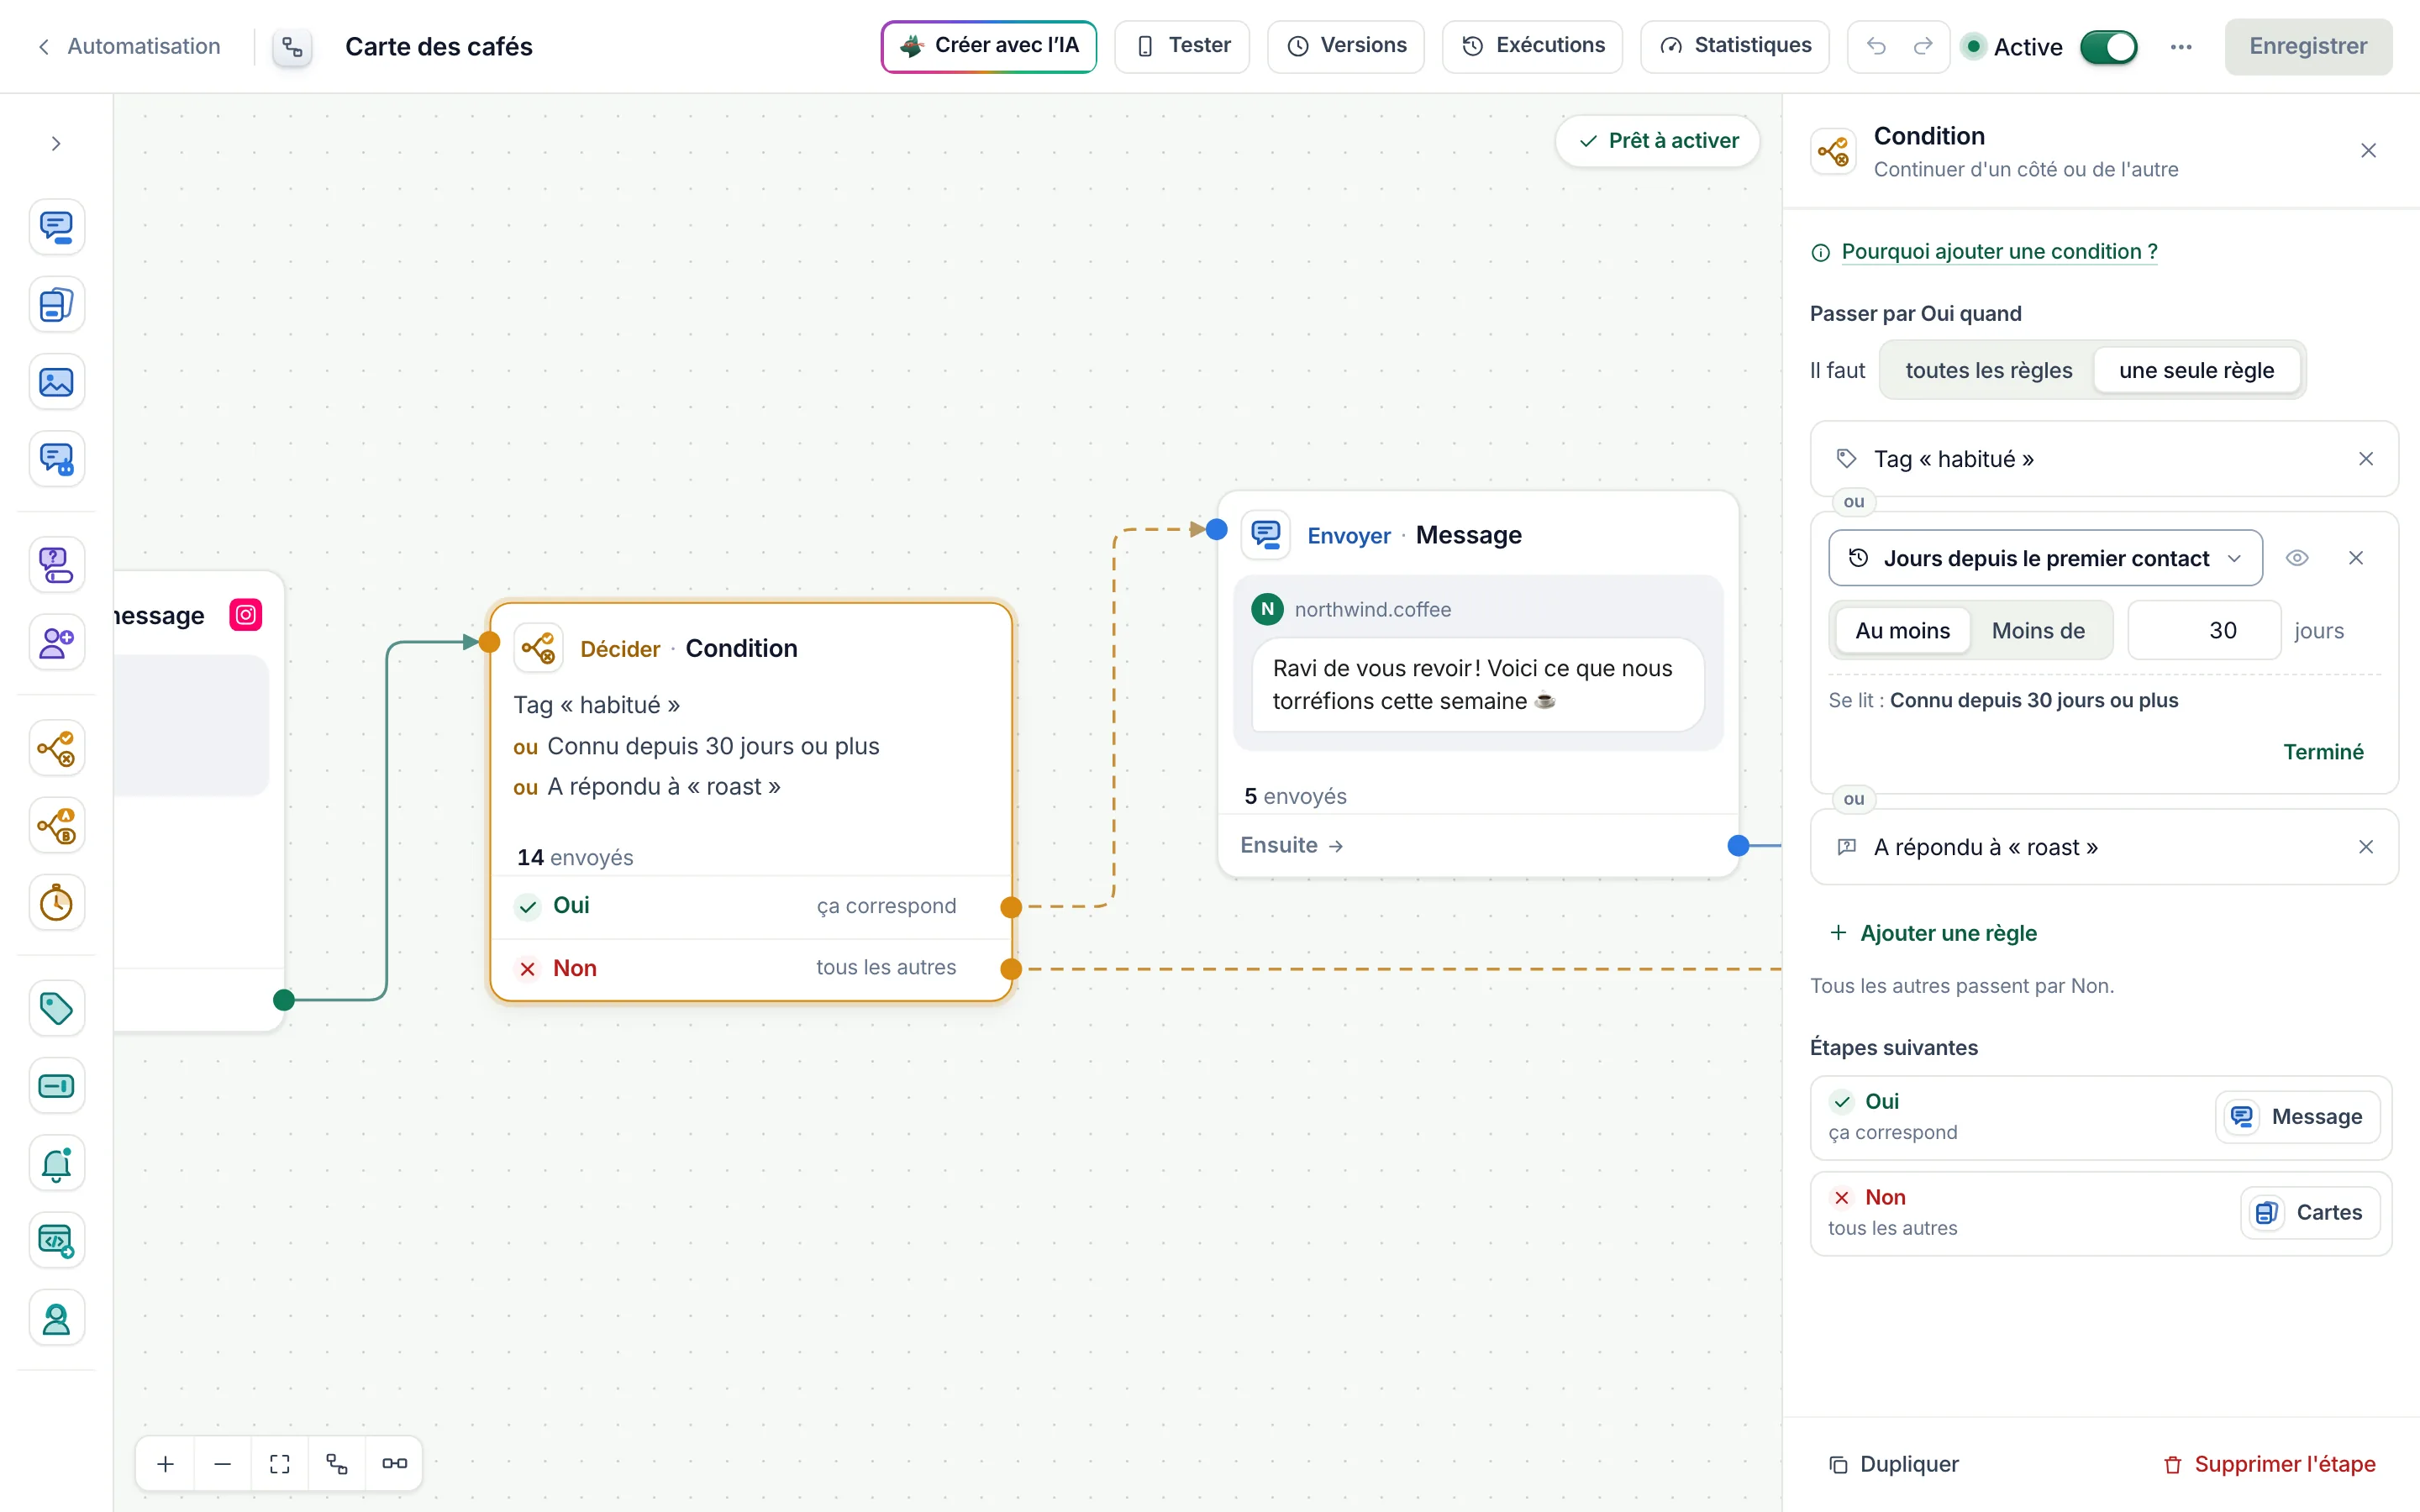Toggle the rule preview eye icon

coord(2297,558)
